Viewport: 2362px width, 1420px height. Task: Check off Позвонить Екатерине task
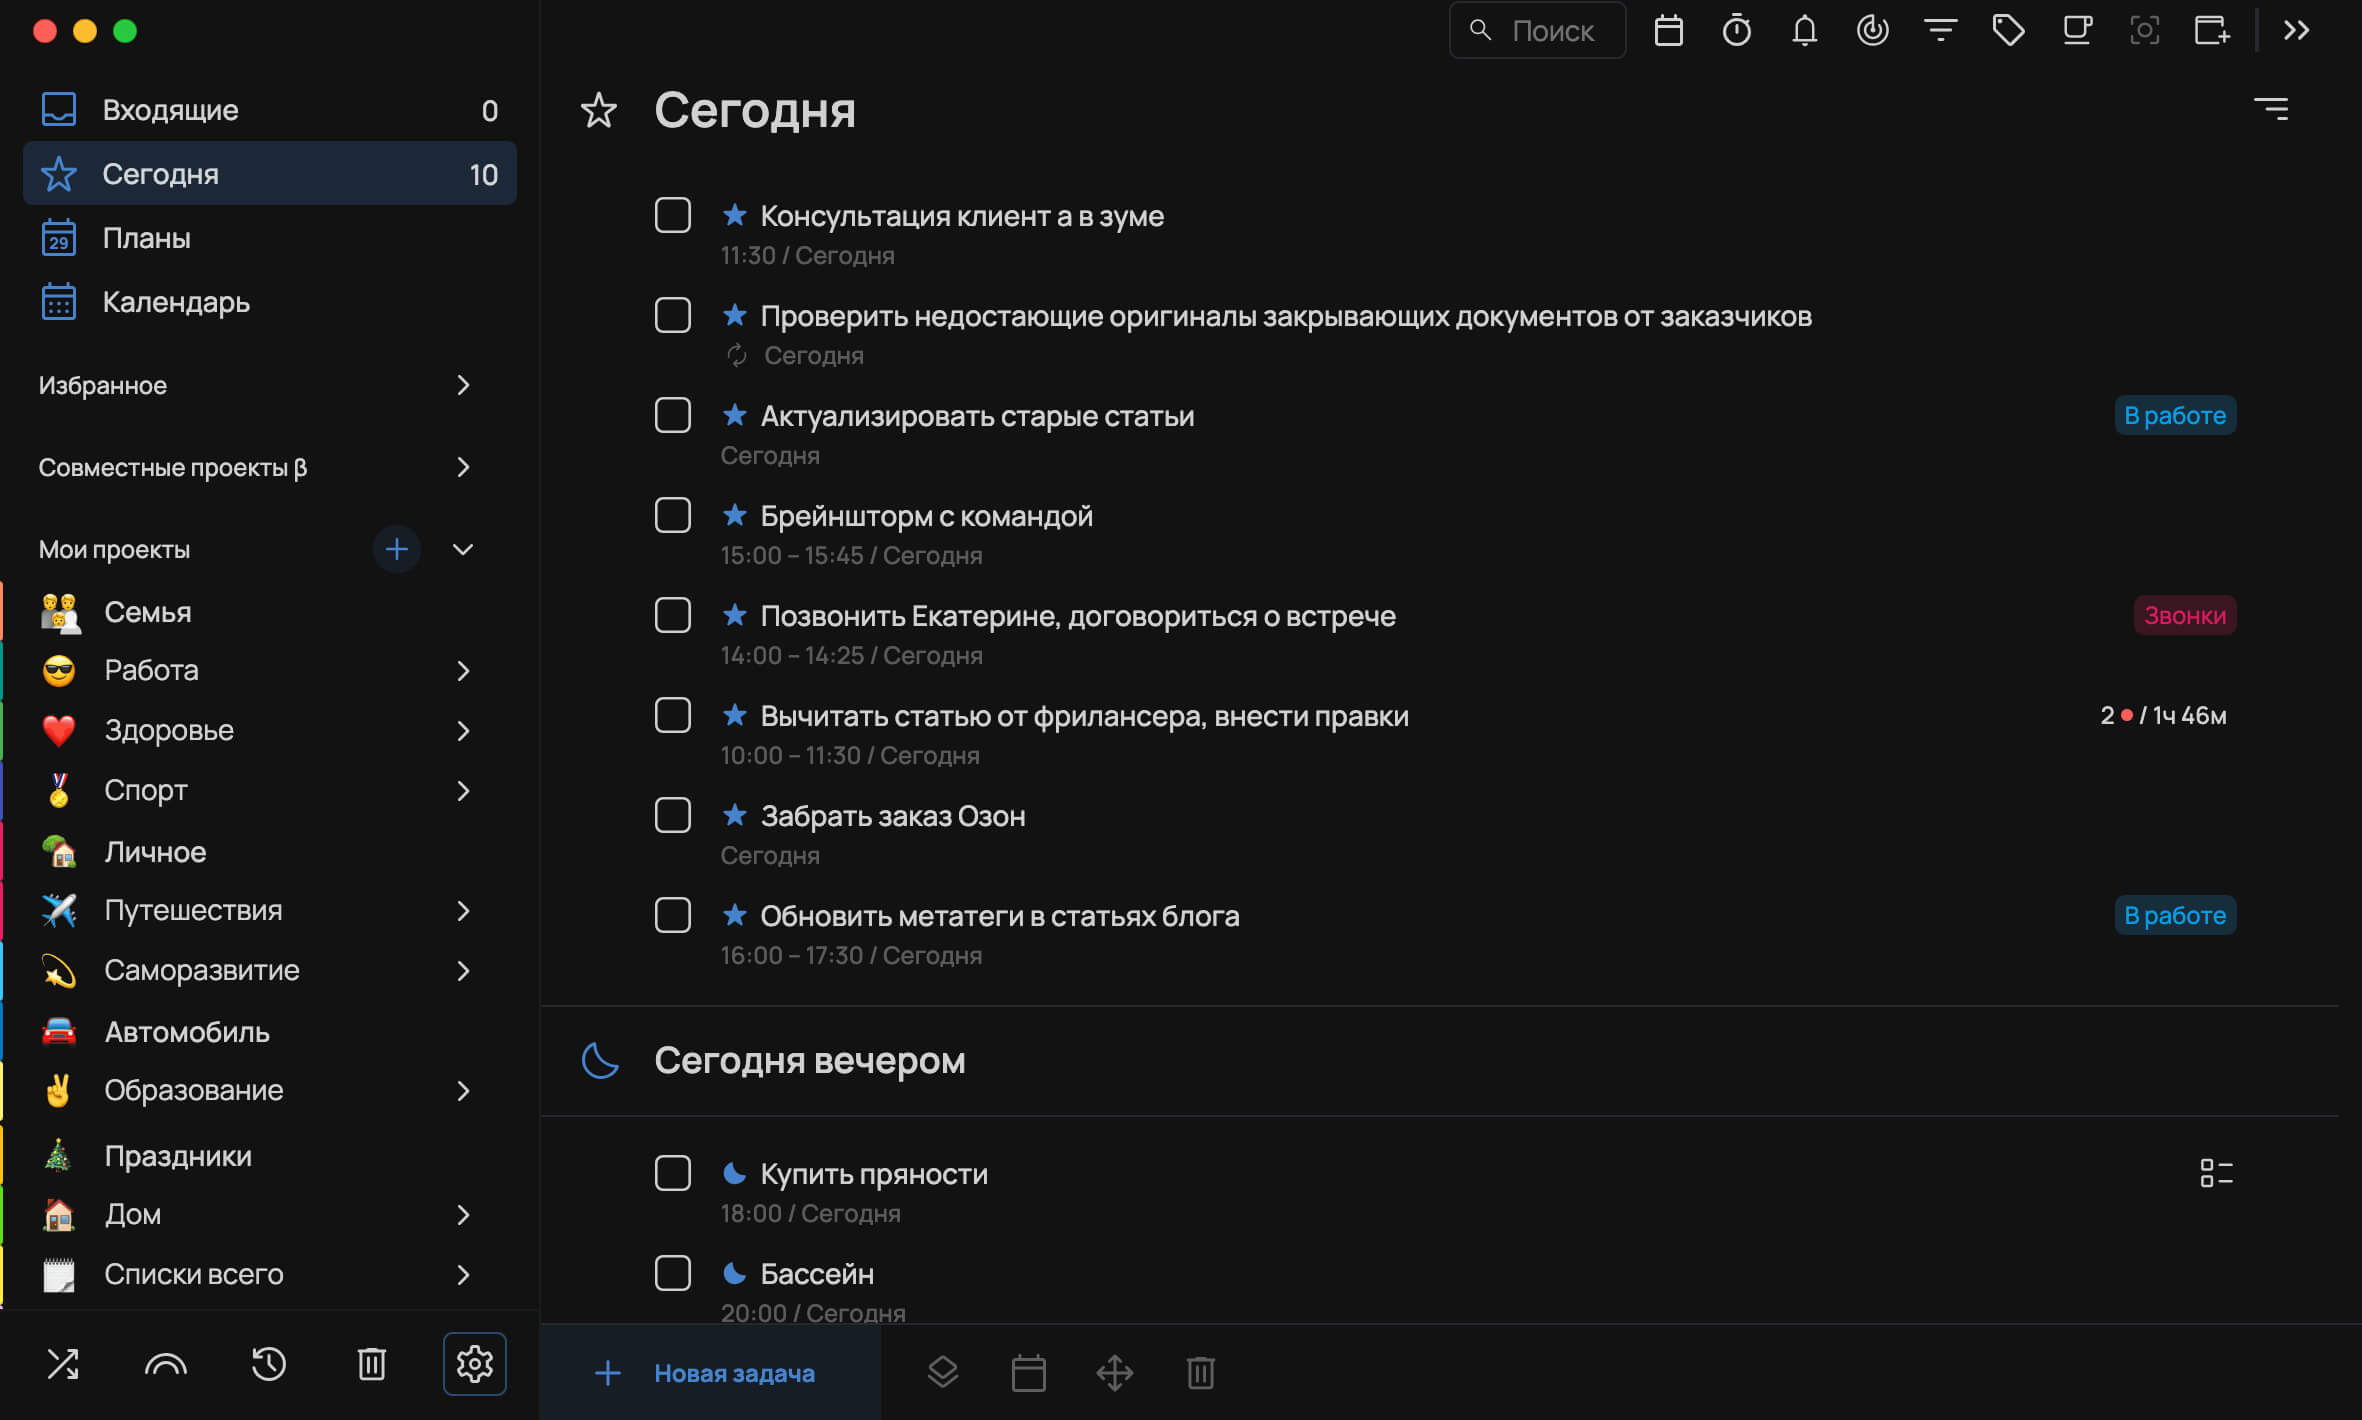point(672,615)
